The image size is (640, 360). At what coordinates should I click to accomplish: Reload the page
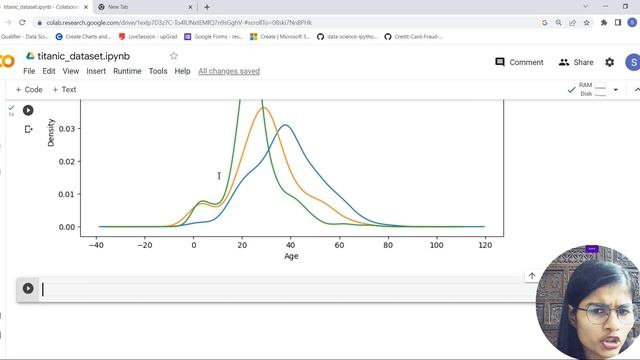coord(22,22)
